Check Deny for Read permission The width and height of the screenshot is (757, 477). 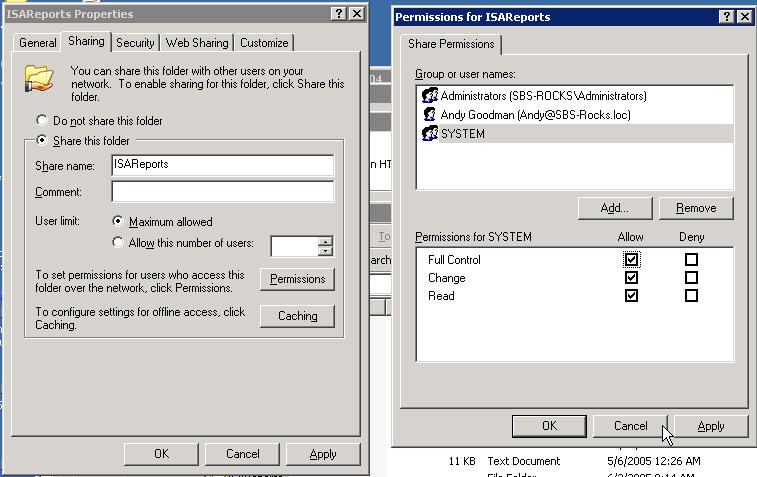[691, 295]
